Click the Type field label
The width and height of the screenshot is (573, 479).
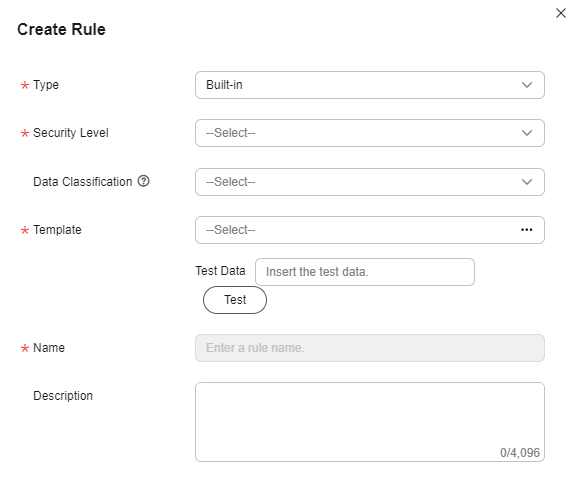click(46, 85)
